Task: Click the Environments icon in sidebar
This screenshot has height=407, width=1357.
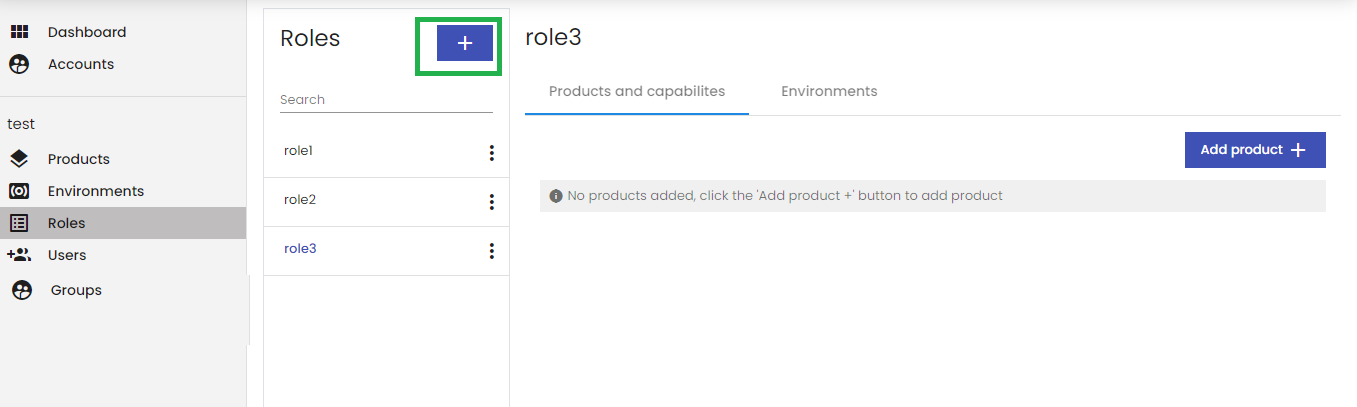Action: point(19,191)
